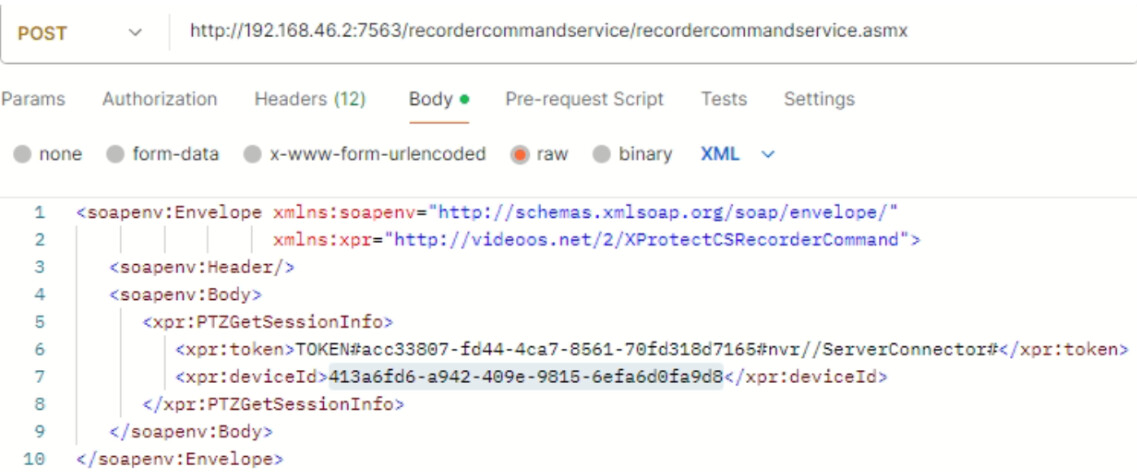Viewport: 1137px width, 472px height.
Task: Click the closing soapenv:Envelope tag
Action: coord(180,459)
